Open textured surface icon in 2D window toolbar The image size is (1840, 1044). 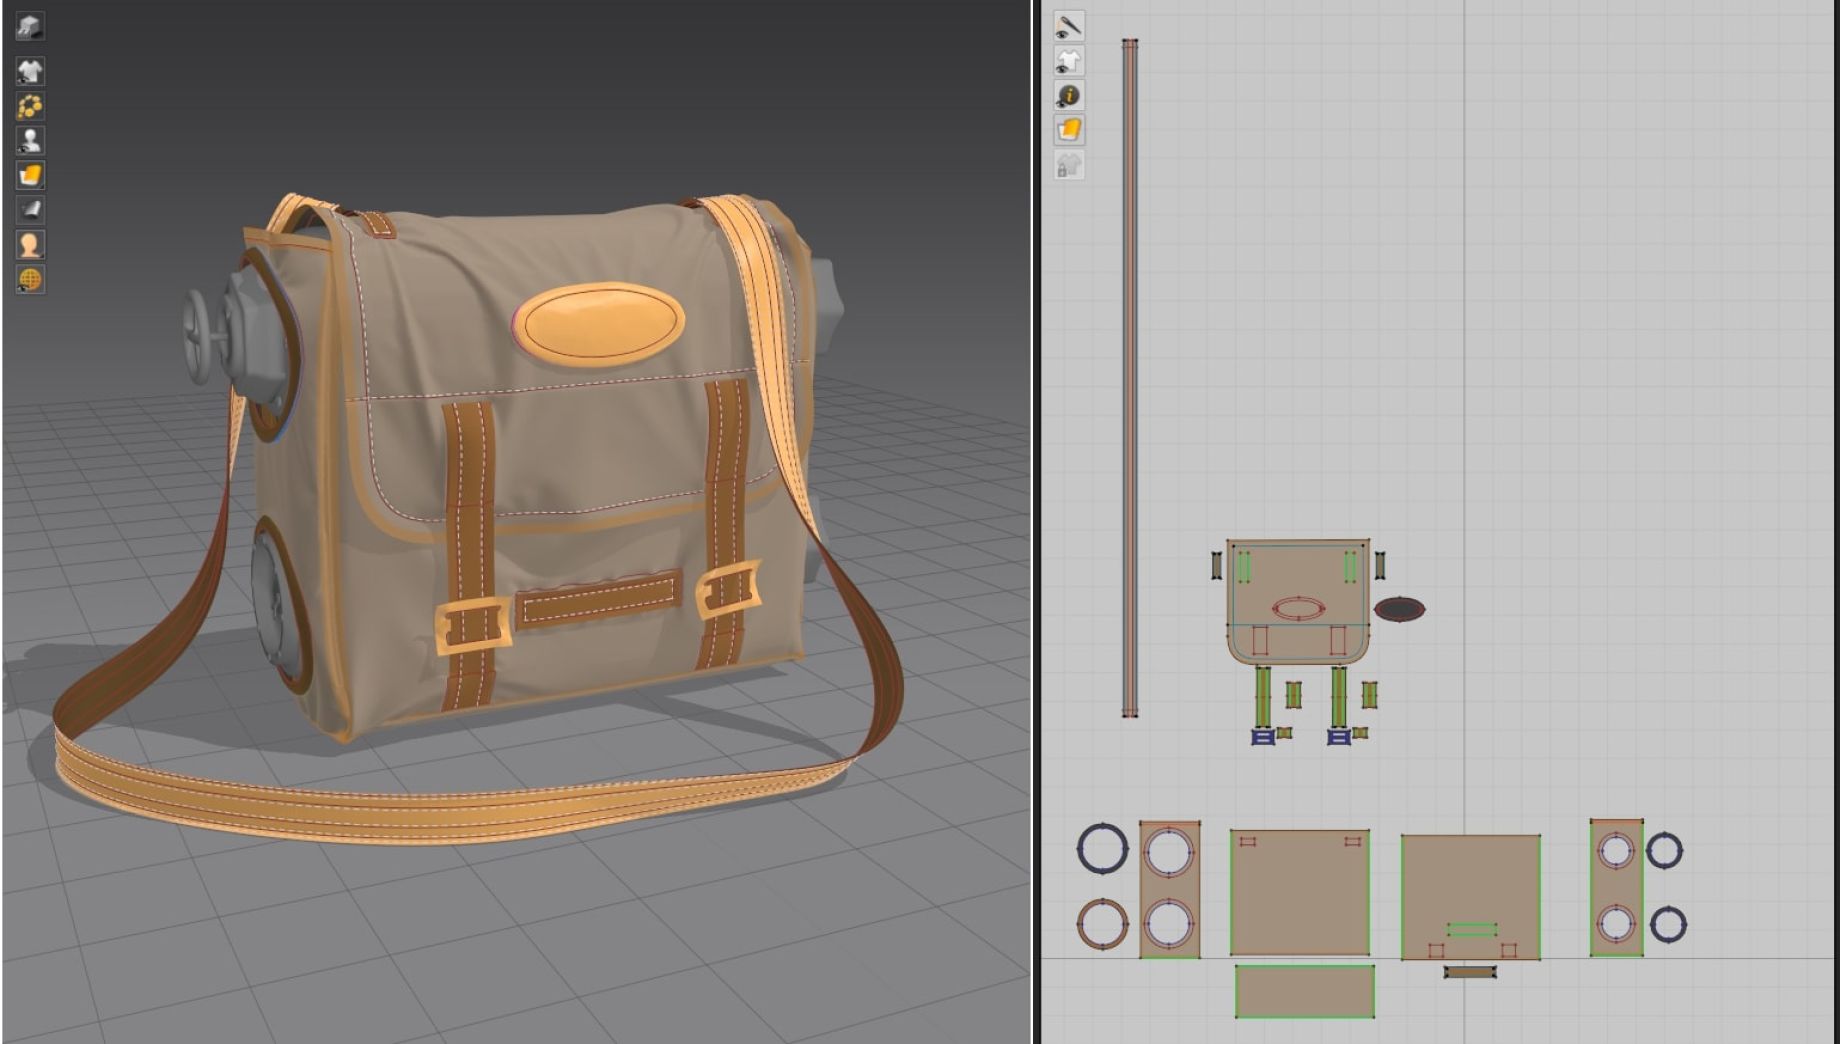[x=1069, y=130]
